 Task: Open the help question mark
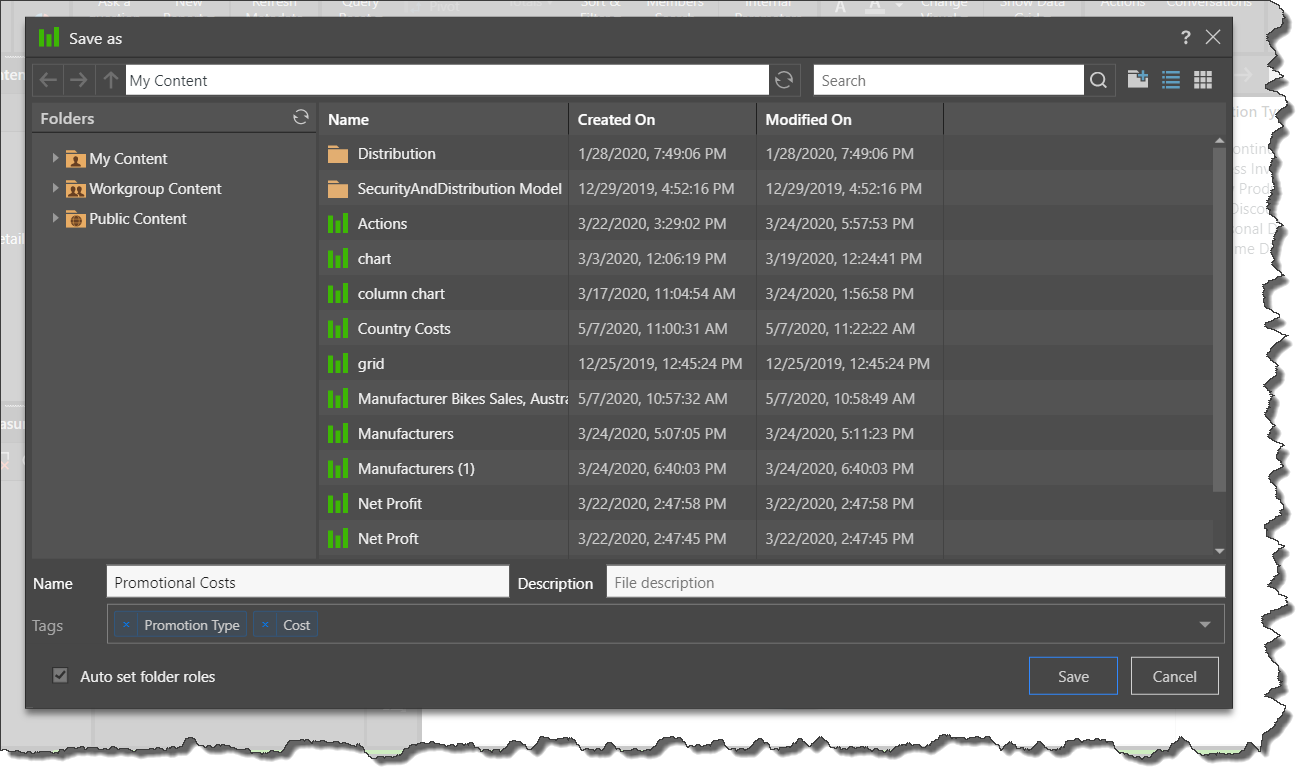coord(1186,38)
